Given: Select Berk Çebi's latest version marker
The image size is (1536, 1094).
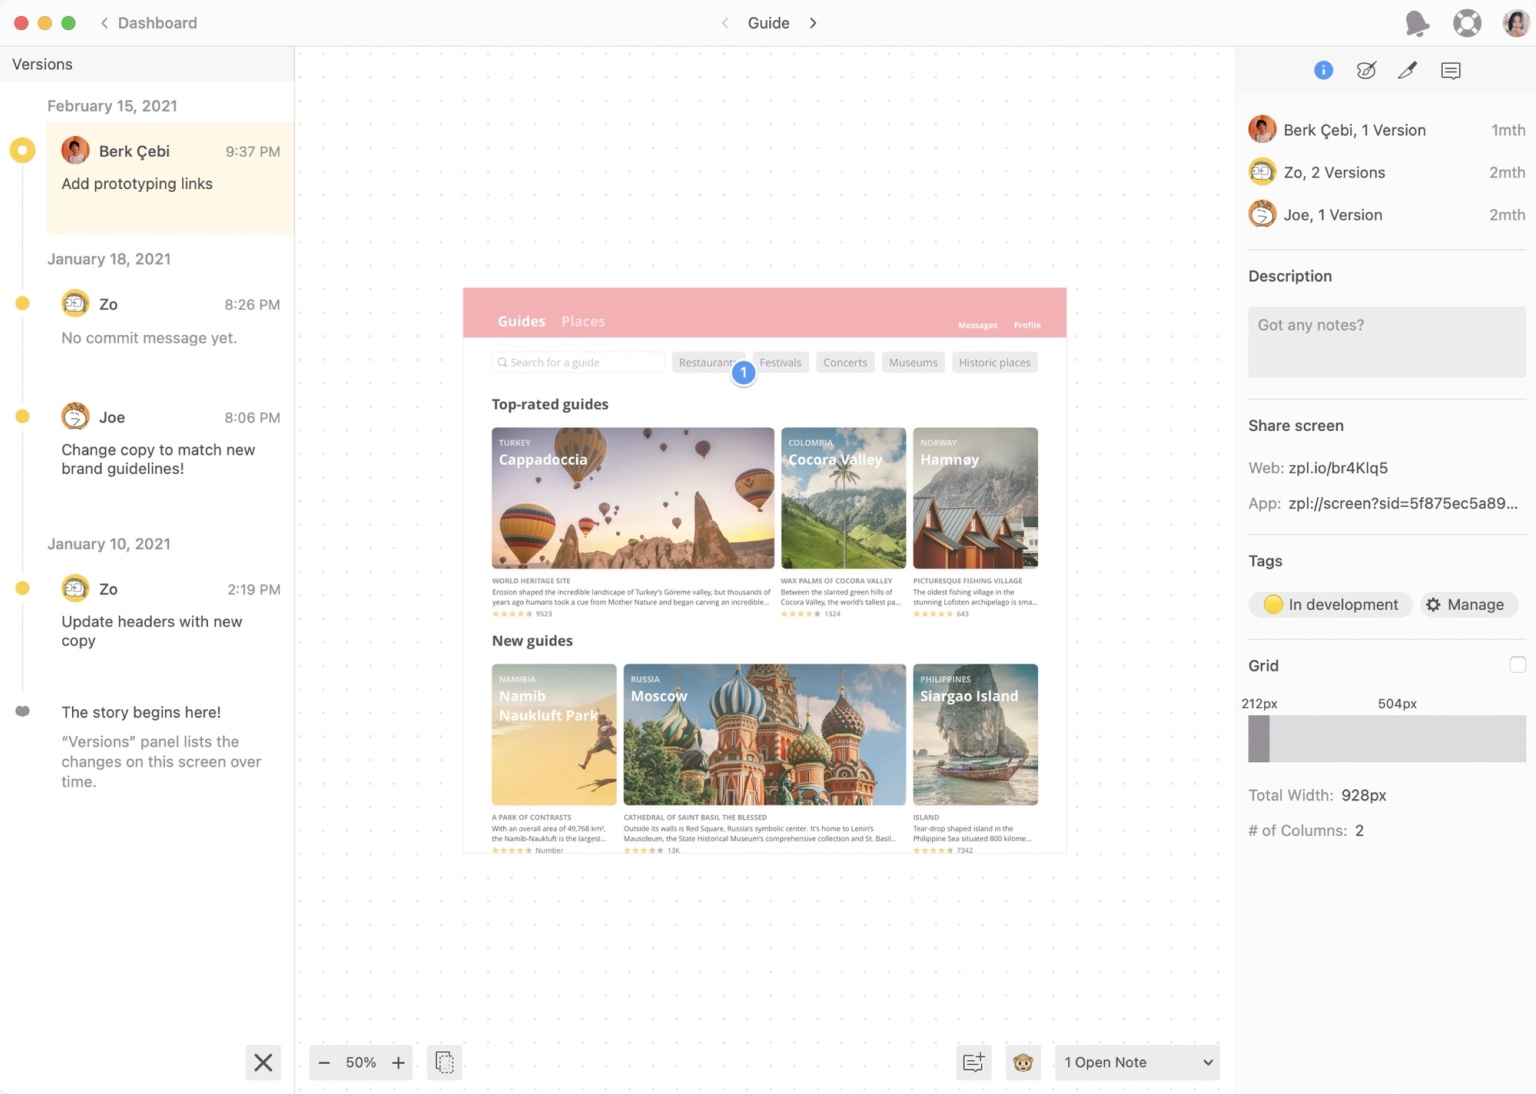Looking at the screenshot, I should click(x=22, y=150).
